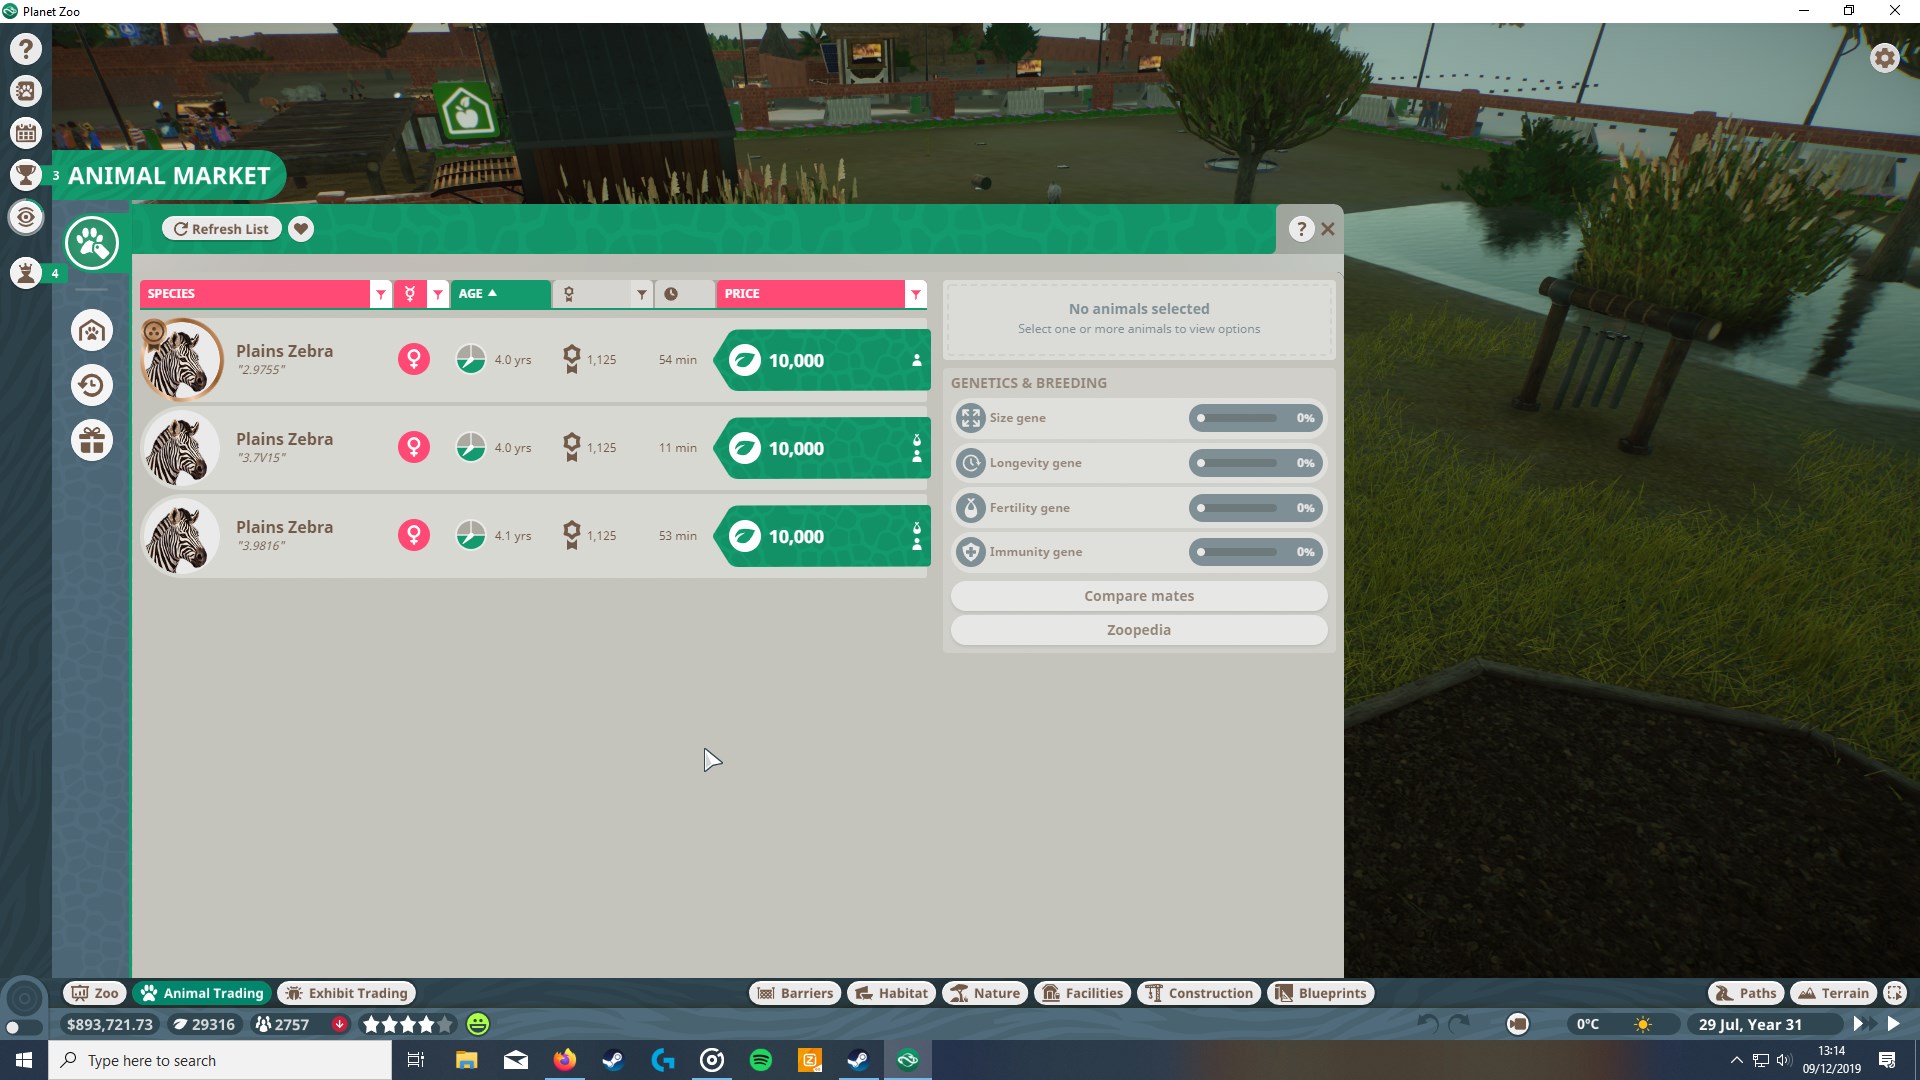The width and height of the screenshot is (1920, 1080).
Task: Open Spotify from Windows taskbar
Action: (760, 1060)
